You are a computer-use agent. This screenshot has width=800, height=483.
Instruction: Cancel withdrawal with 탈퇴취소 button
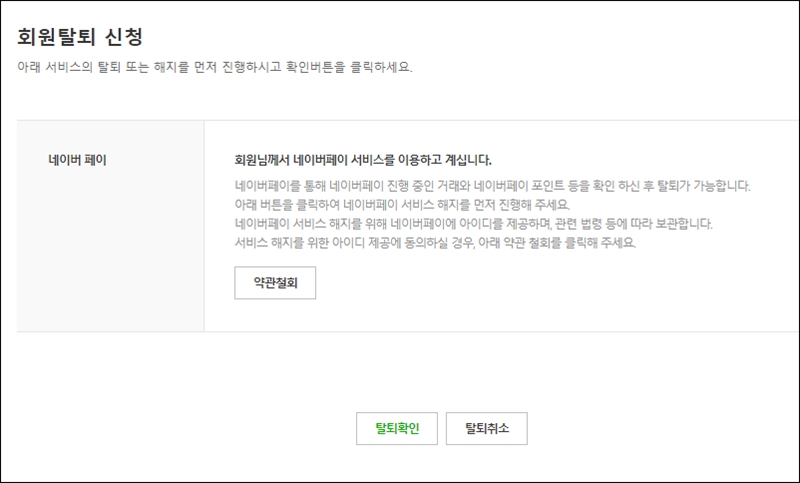(x=487, y=428)
